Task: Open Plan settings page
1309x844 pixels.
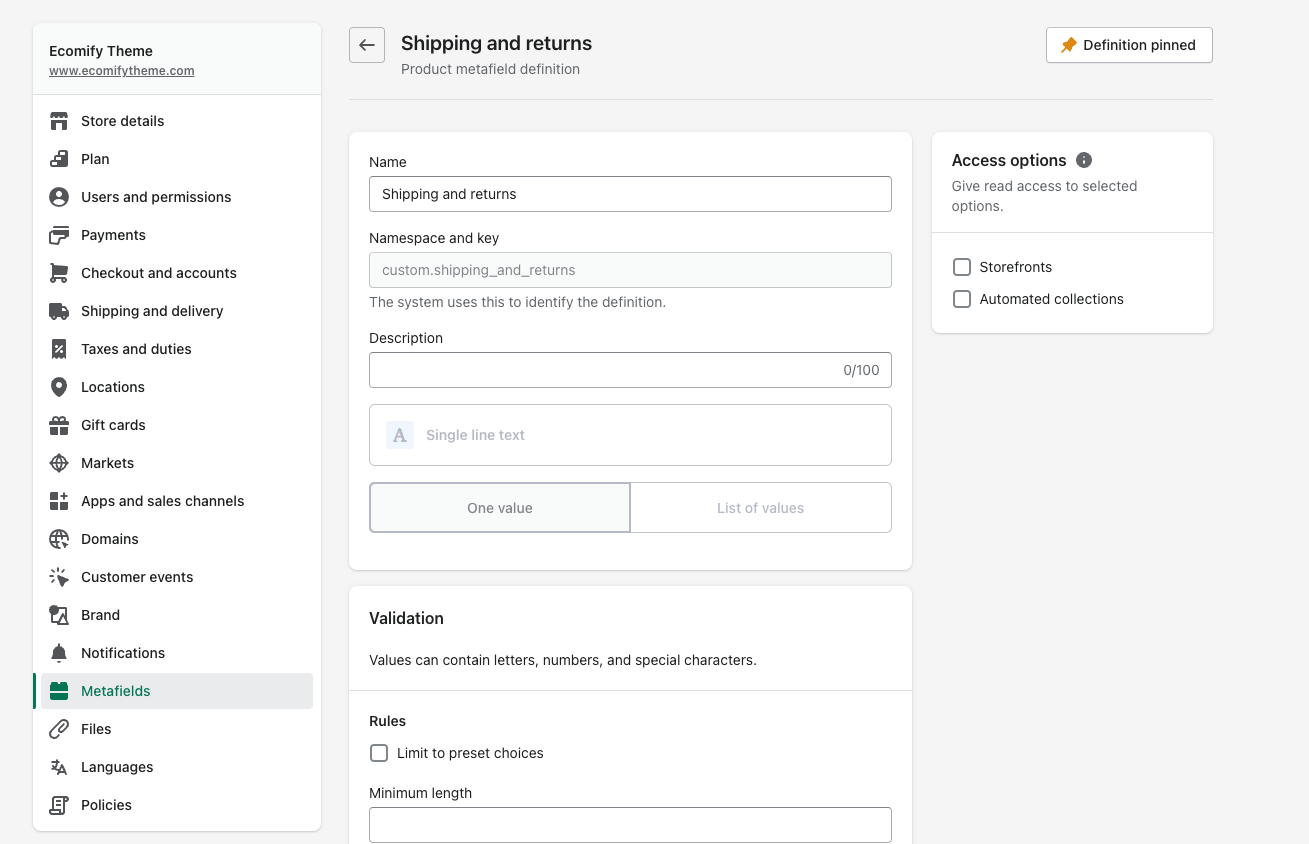Action: pos(177,159)
